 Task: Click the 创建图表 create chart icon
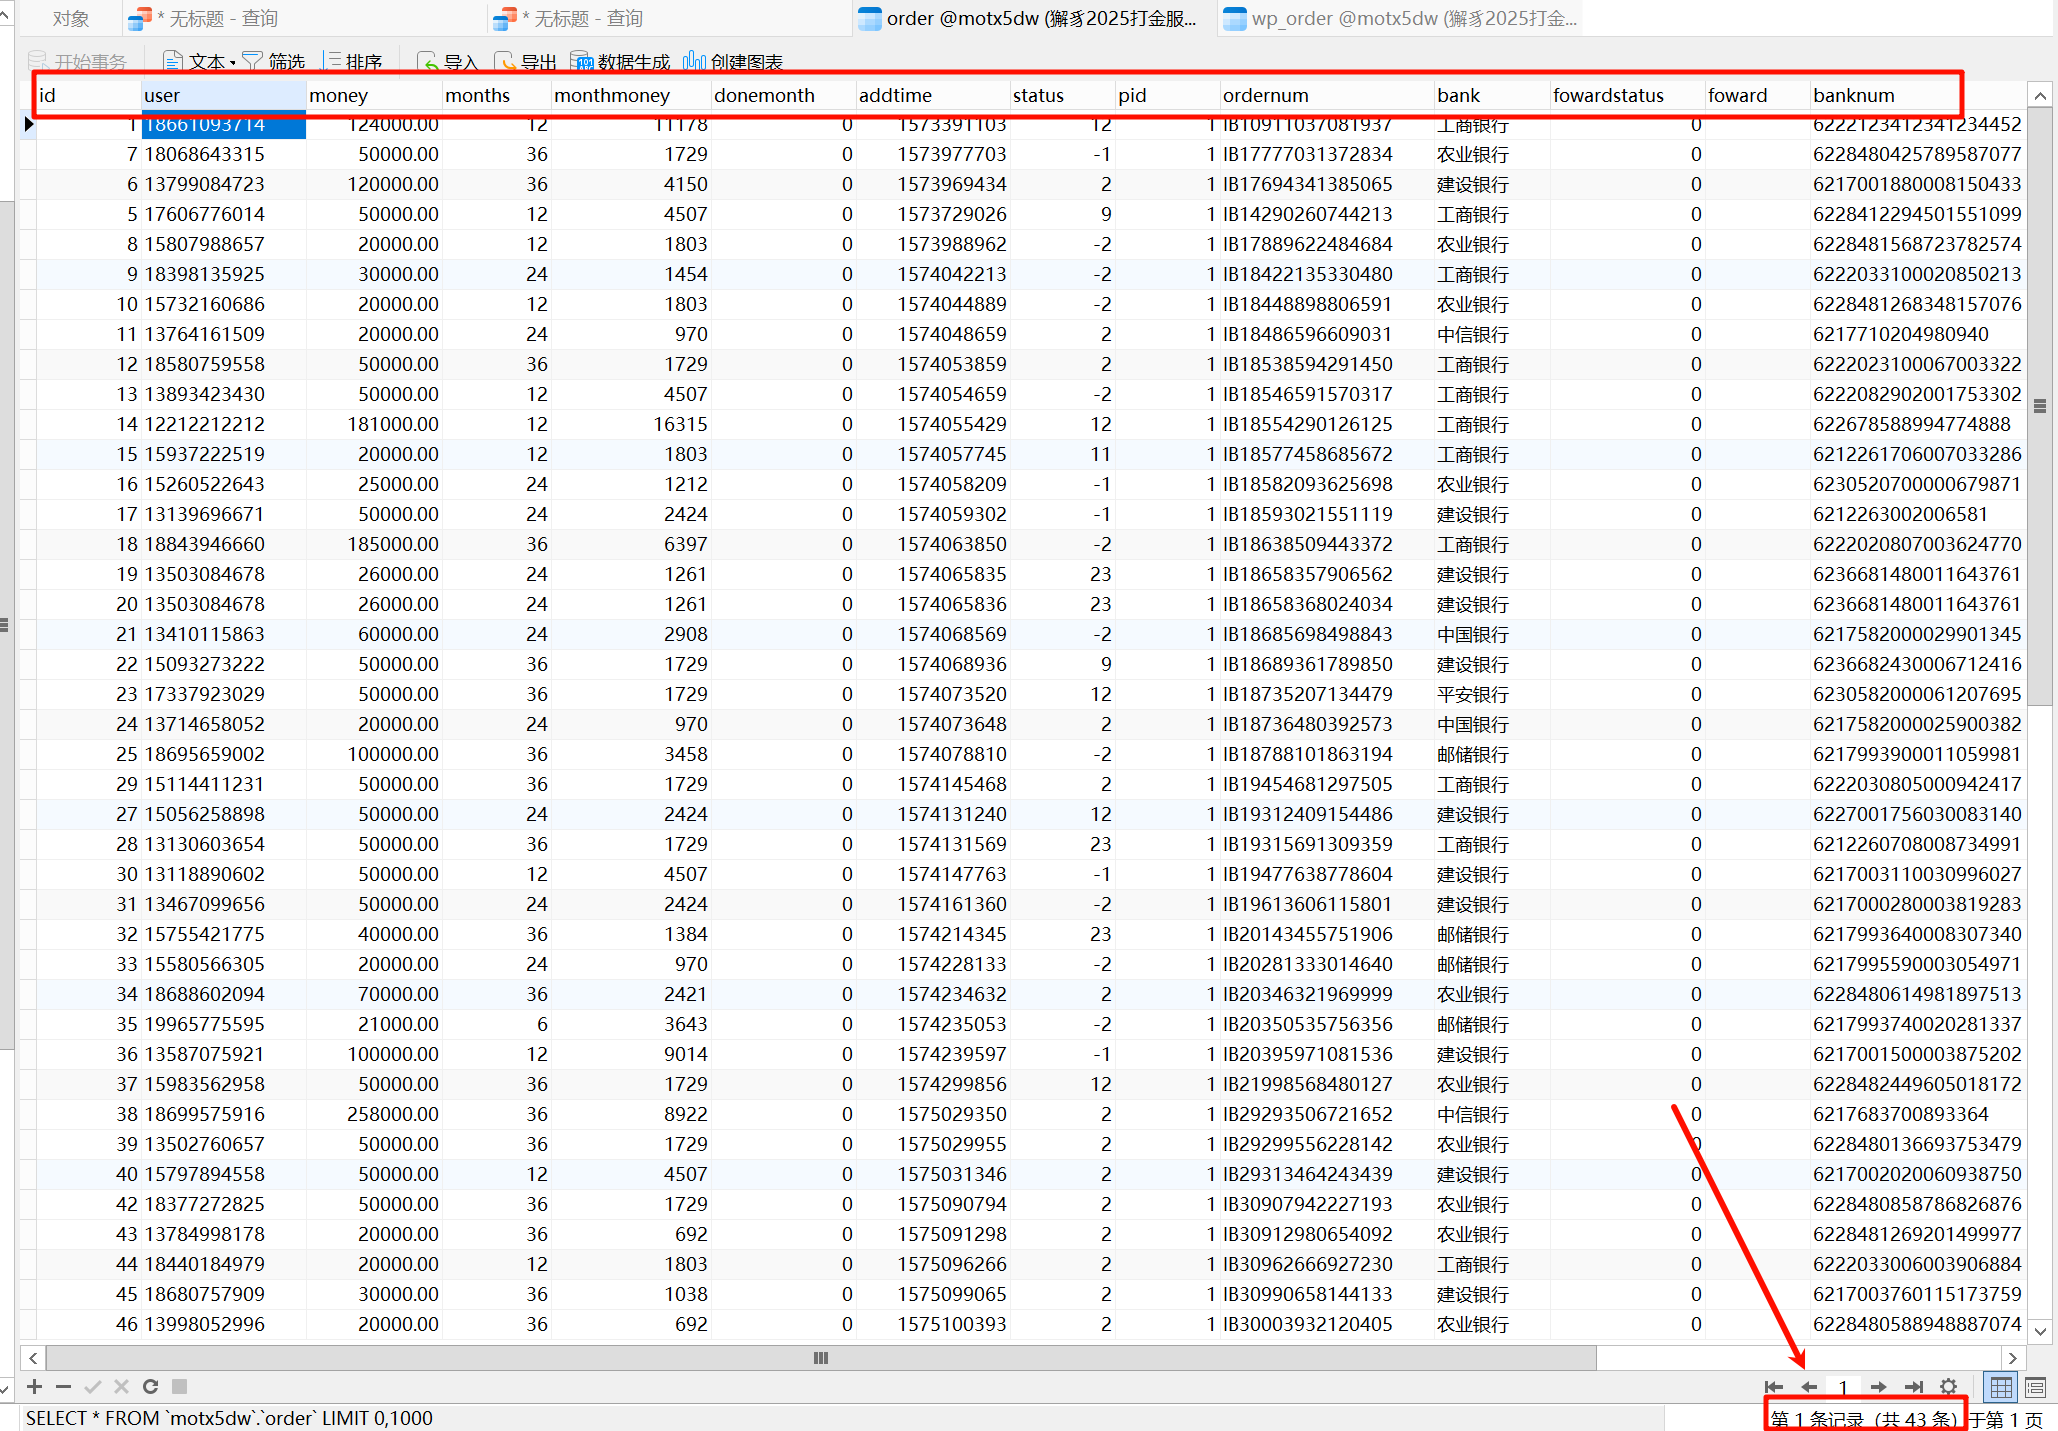click(695, 62)
